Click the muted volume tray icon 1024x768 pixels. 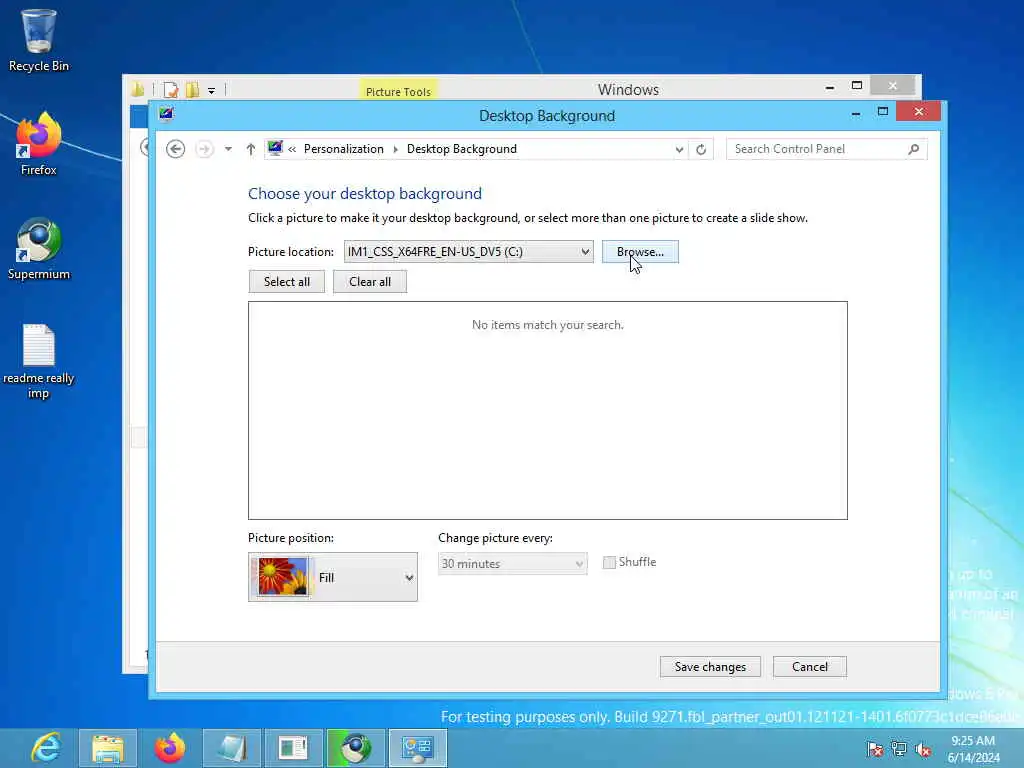(923, 749)
